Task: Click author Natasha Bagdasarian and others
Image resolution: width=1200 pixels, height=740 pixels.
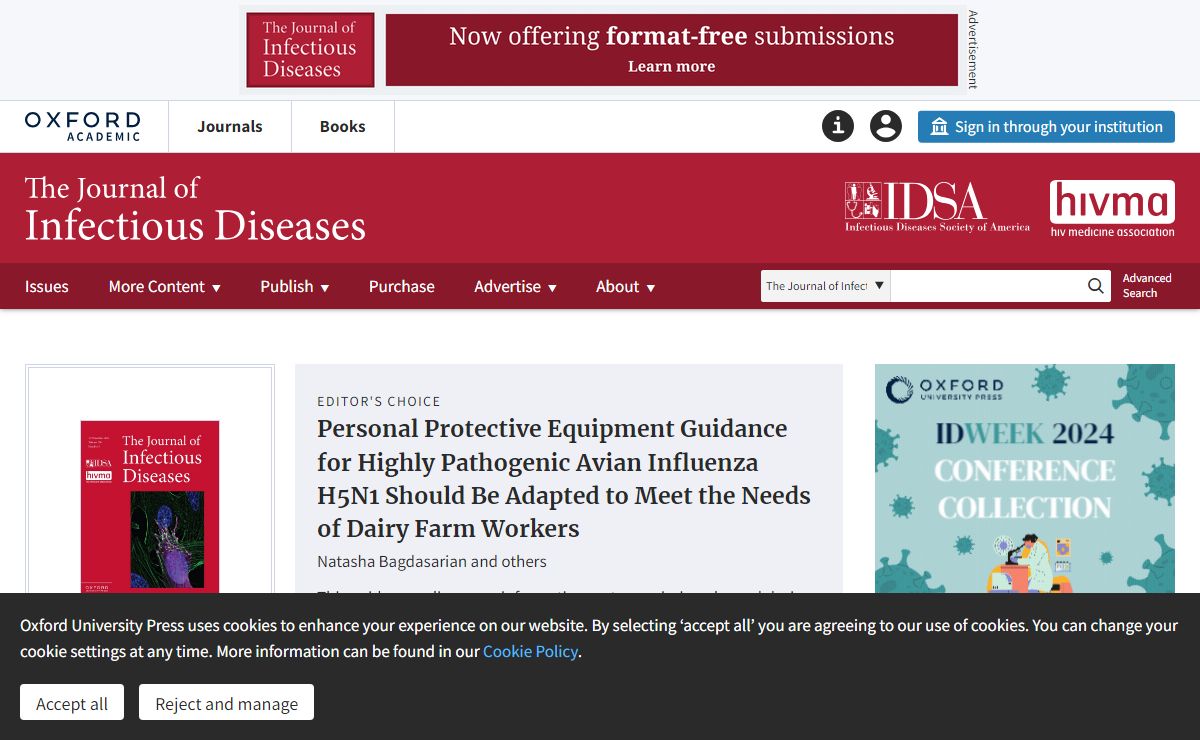Action: 432,561
